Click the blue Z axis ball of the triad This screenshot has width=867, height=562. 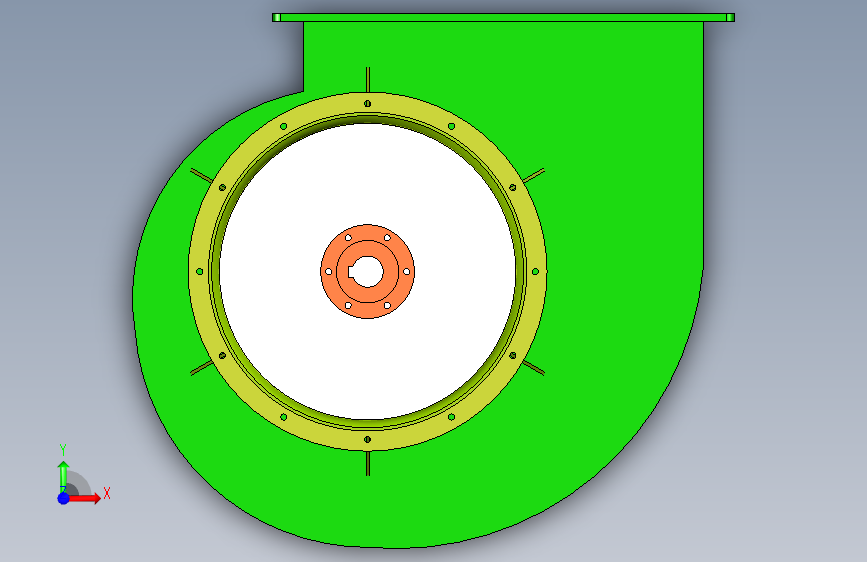(x=64, y=498)
